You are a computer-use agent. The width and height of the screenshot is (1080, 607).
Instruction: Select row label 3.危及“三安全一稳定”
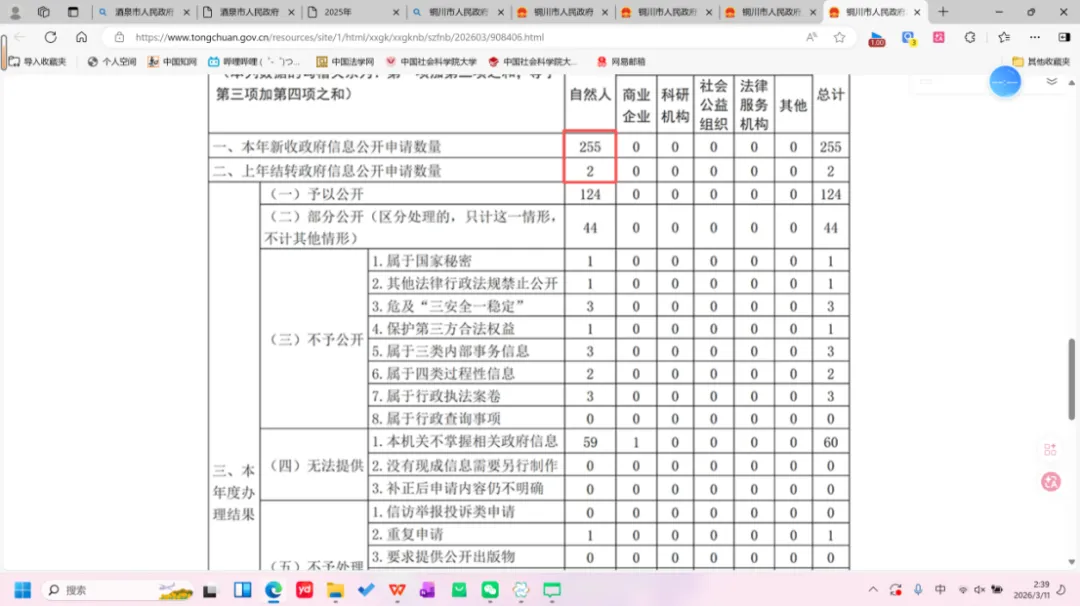click(448, 306)
